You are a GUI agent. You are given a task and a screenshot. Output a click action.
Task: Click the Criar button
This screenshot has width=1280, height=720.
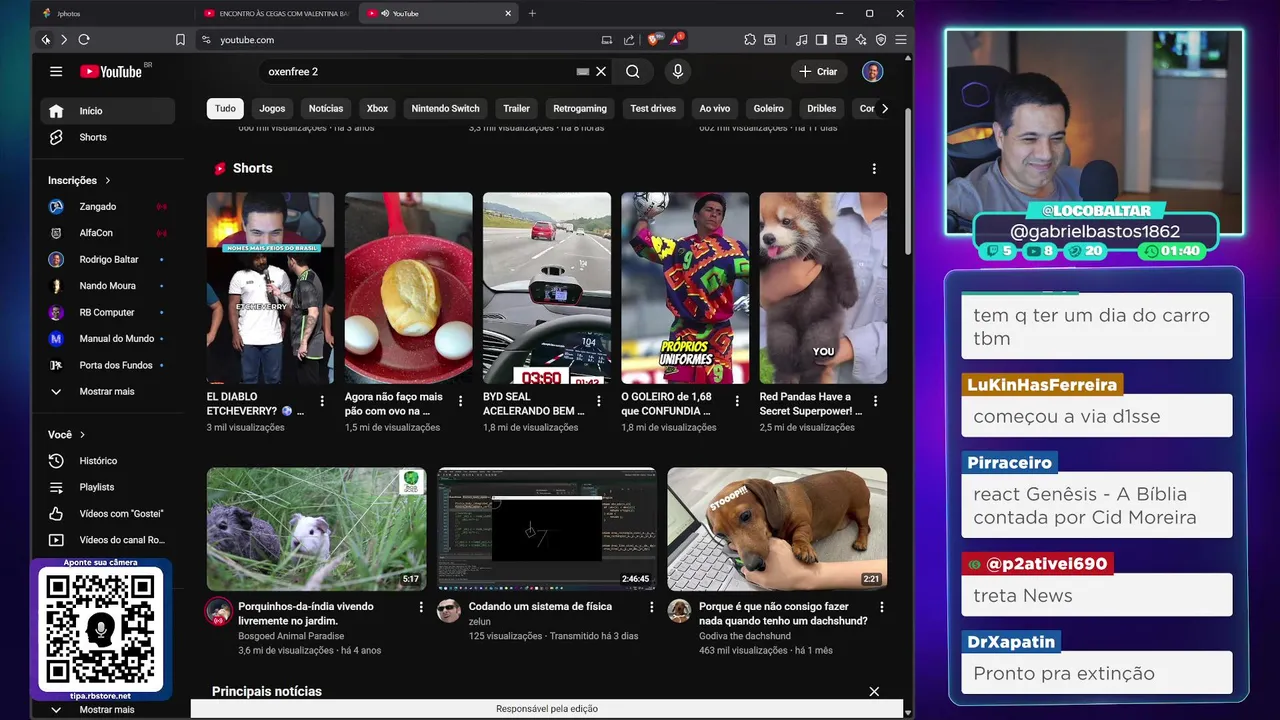click(819, 72)
